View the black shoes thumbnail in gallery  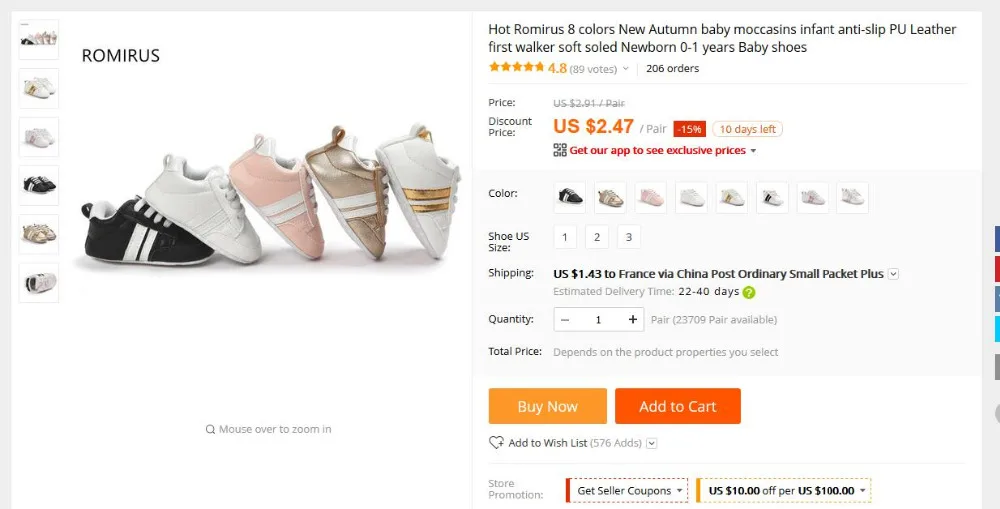pyautogui.click(x=39, y=186)
